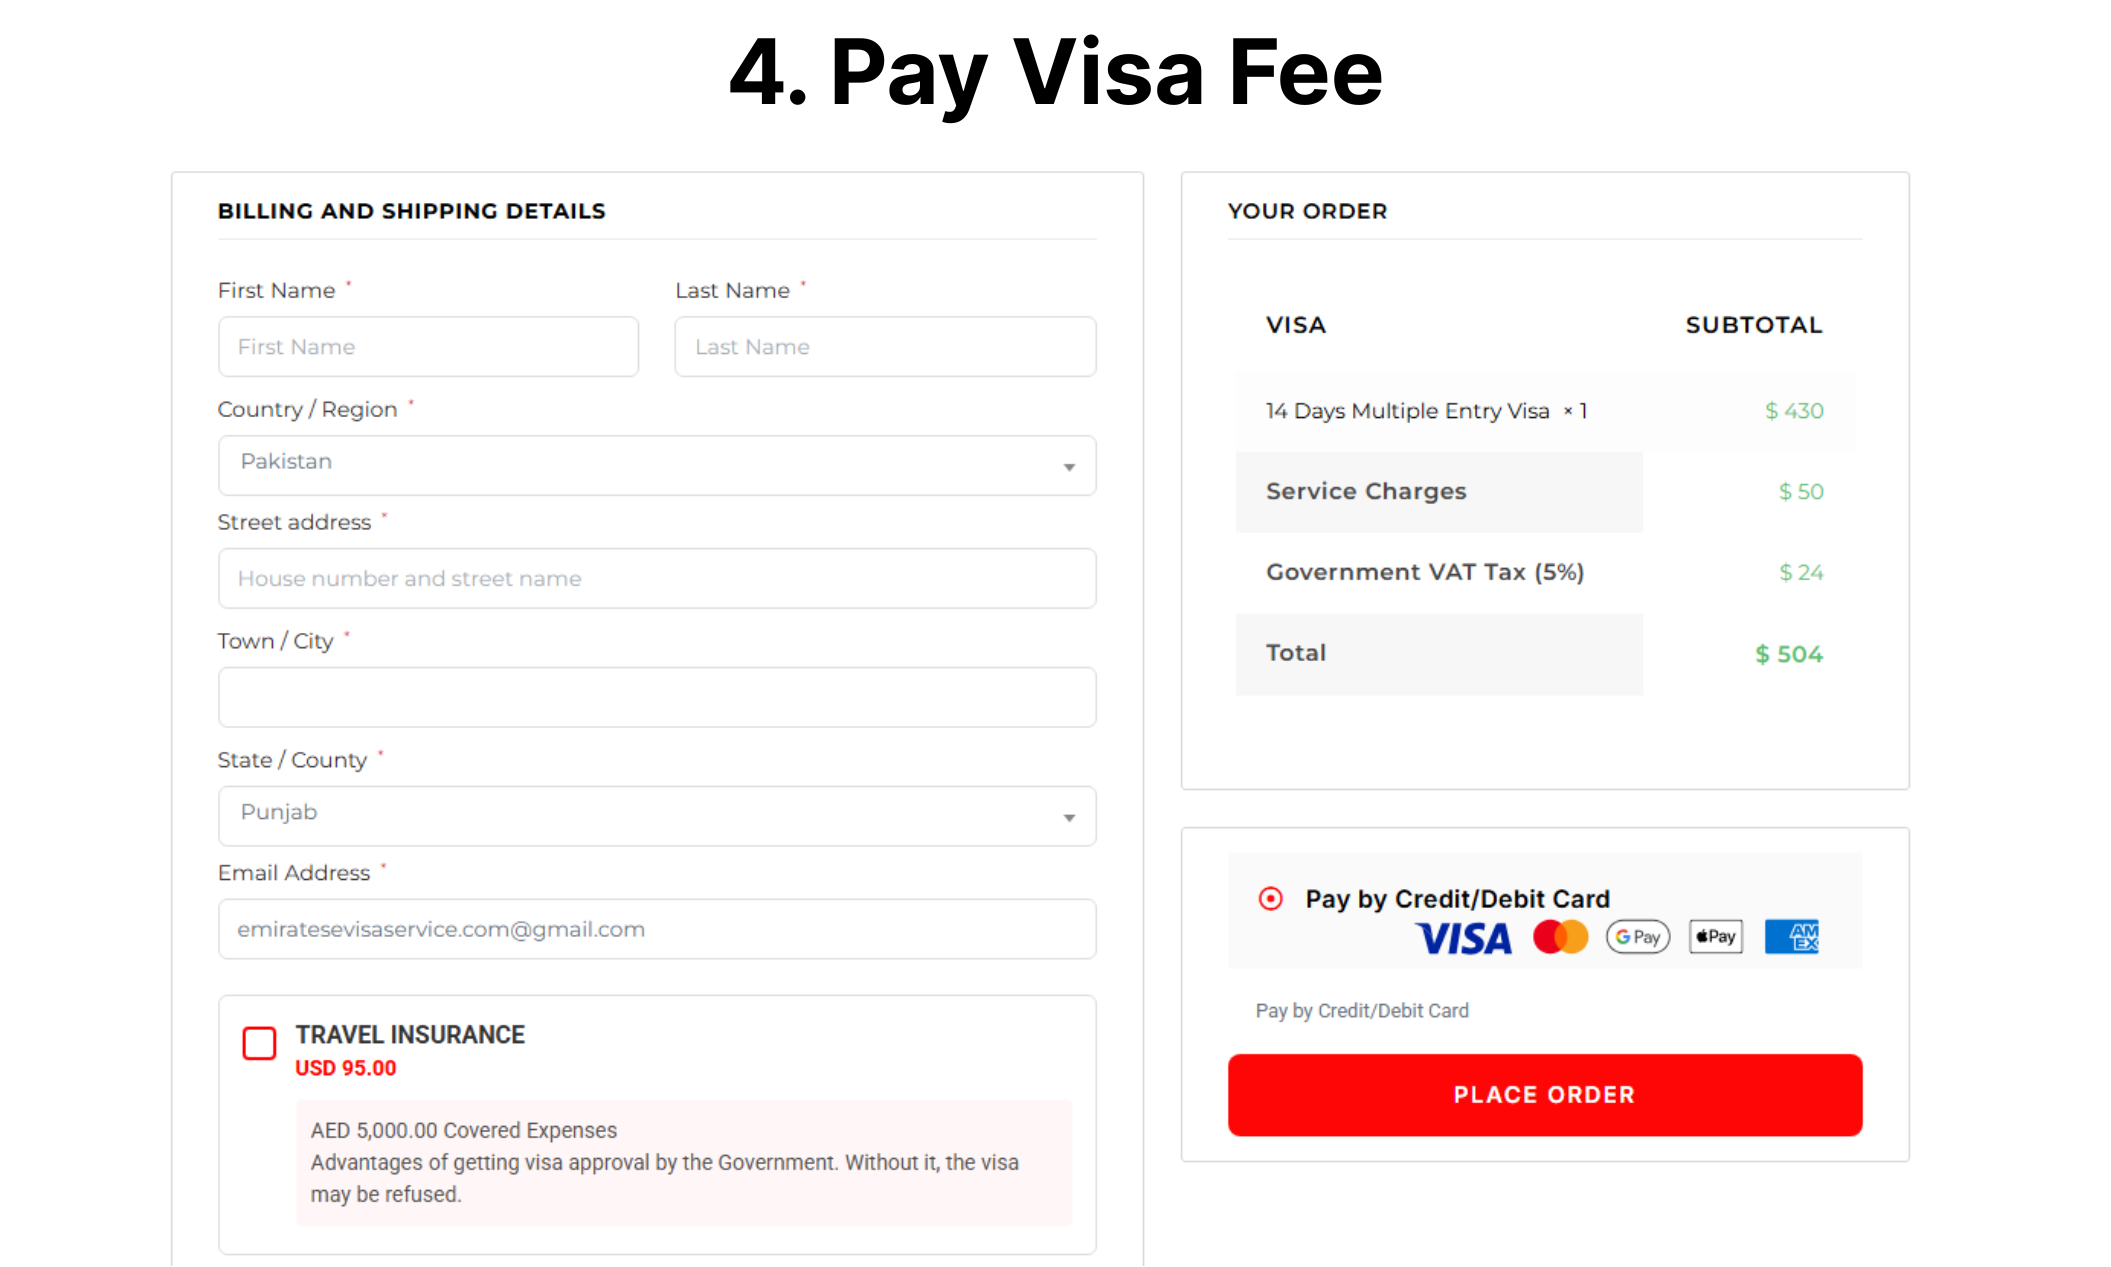
Task: Click the Town / City input field
Action: 656,697
